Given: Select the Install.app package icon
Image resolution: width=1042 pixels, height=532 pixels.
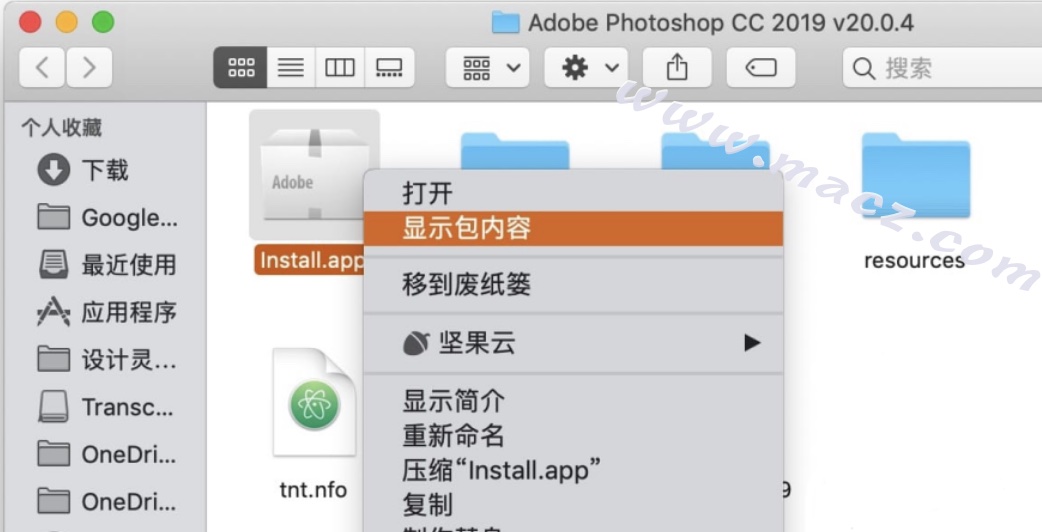Looking at the screenshot, I should pyautogui.click(x=314, y=174).
